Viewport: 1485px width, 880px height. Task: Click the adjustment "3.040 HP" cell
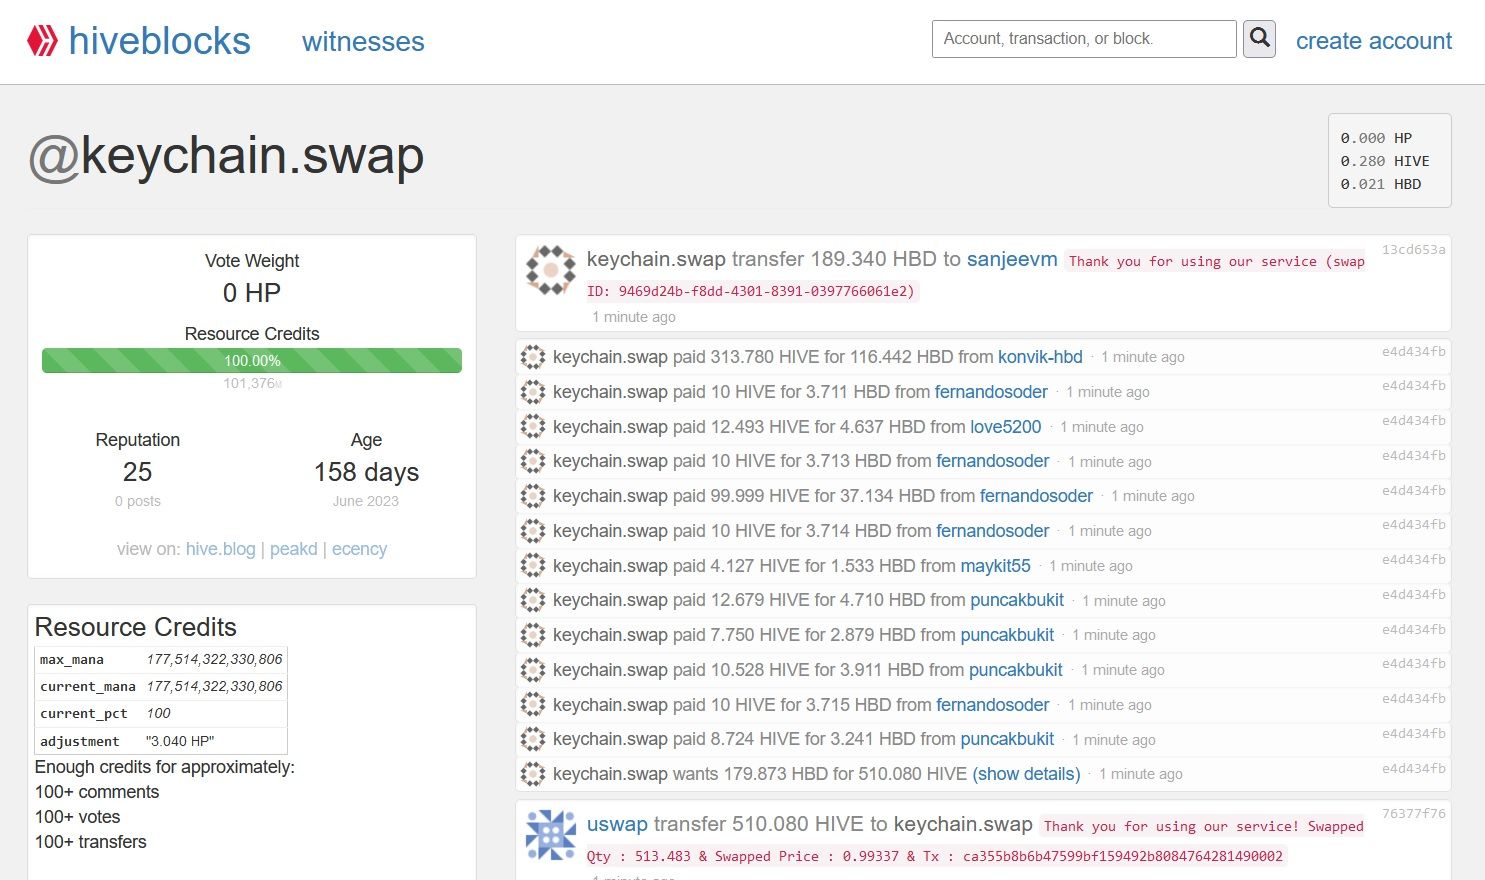(x=180, y=741)
